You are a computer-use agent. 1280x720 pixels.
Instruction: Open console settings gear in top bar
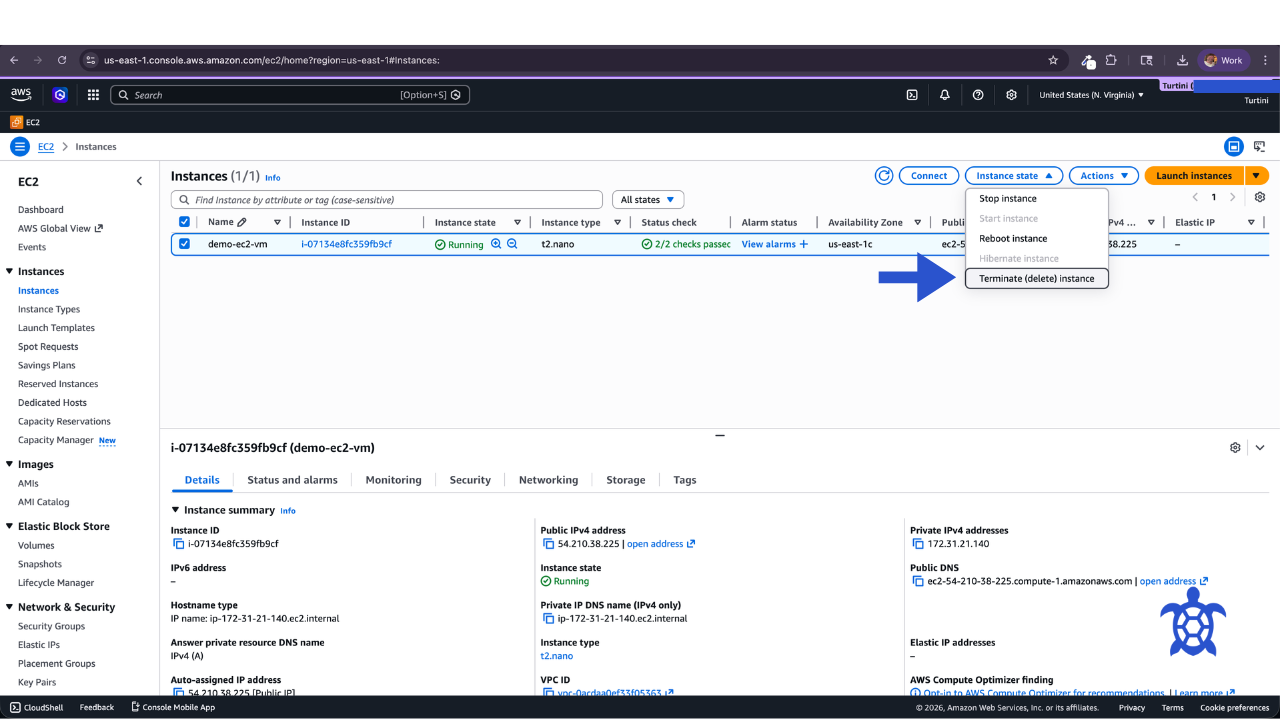coord(1011,95)
